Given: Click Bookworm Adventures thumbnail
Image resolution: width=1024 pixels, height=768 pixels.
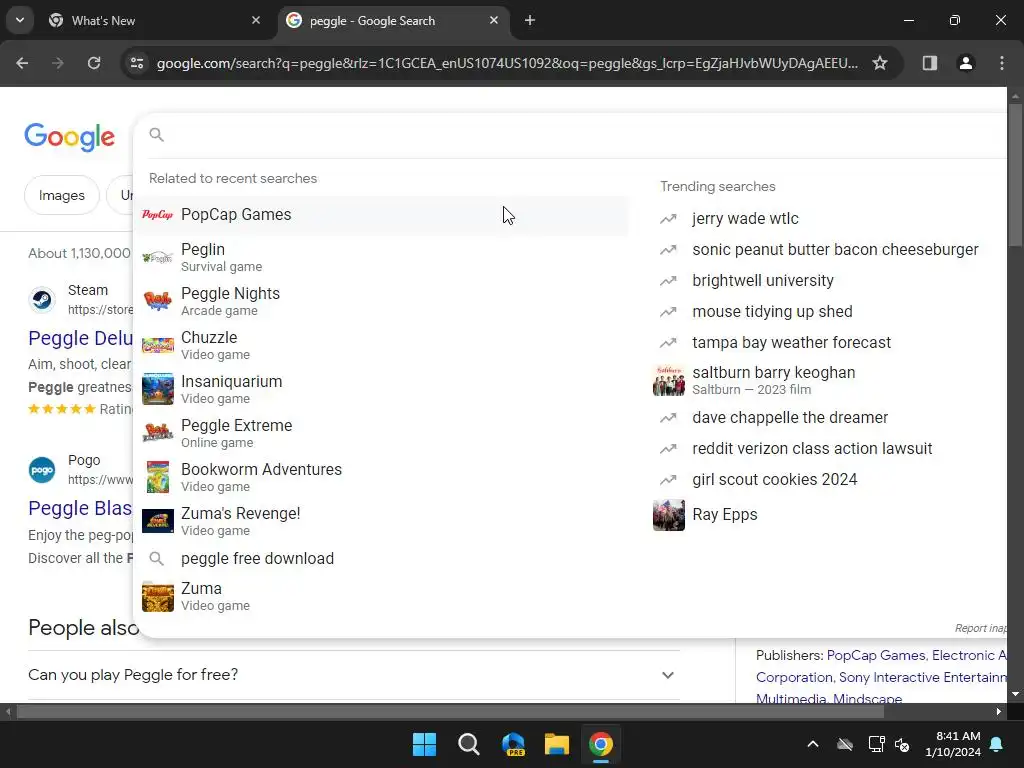Looking at the screenshot, I should pyautogui.click(x=157, y=477).
